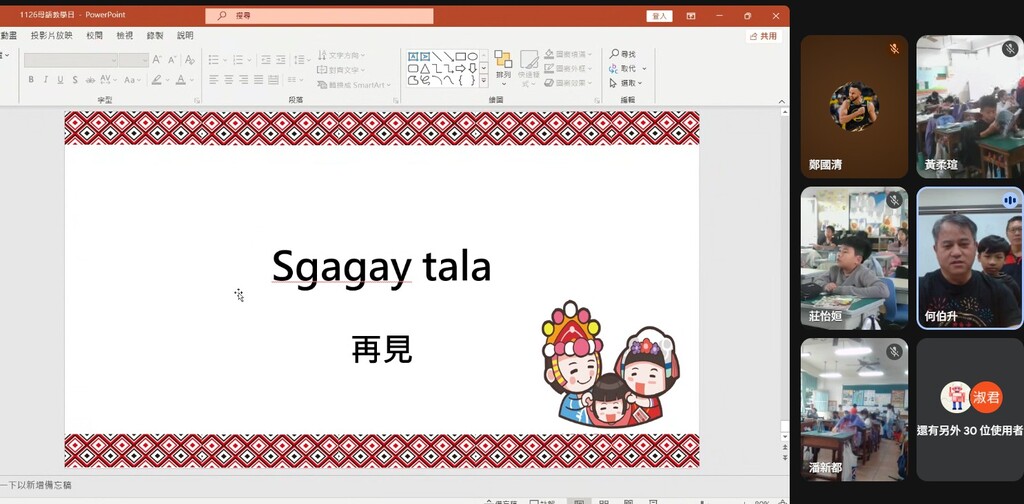Click the Arrange (排列) icon
Screen dimensions: 1024x504
point(503,64)
